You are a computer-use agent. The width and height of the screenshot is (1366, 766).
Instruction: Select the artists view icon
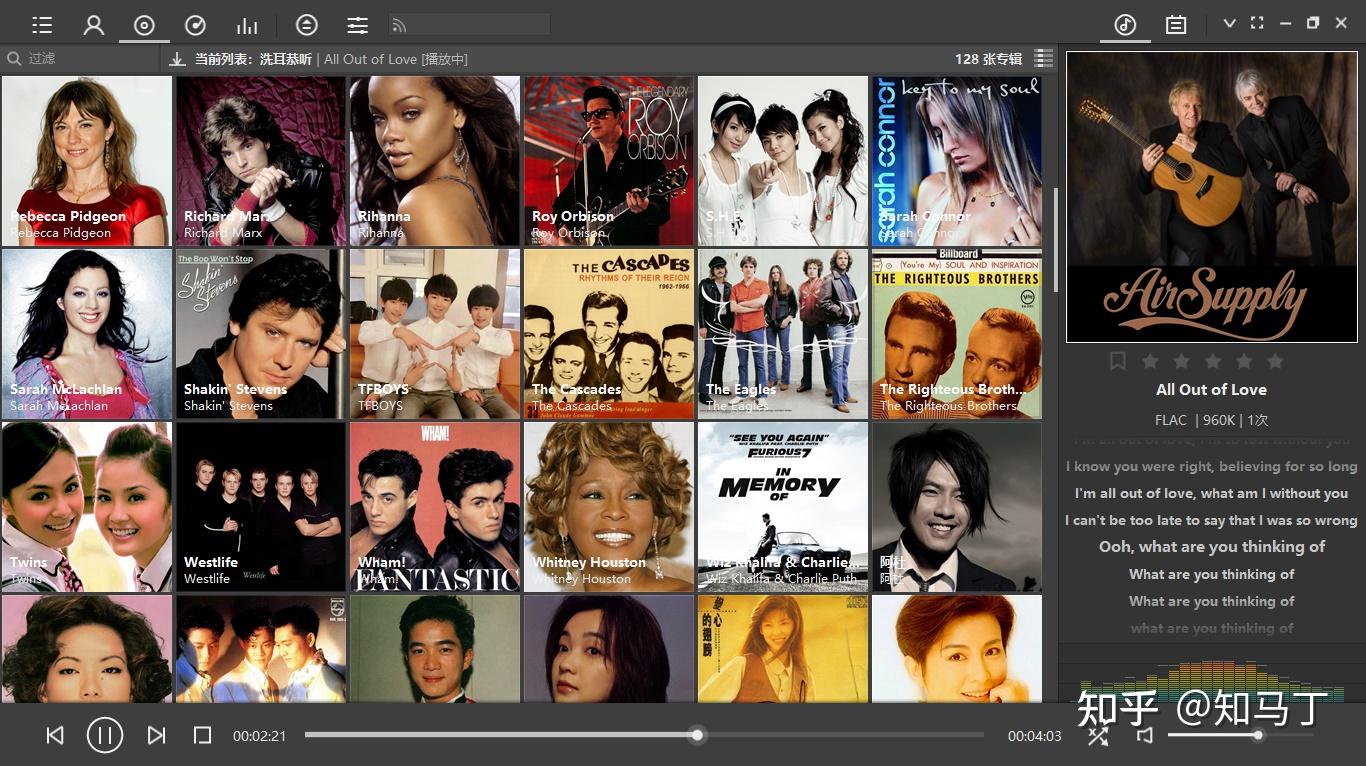tap(93, 24)
